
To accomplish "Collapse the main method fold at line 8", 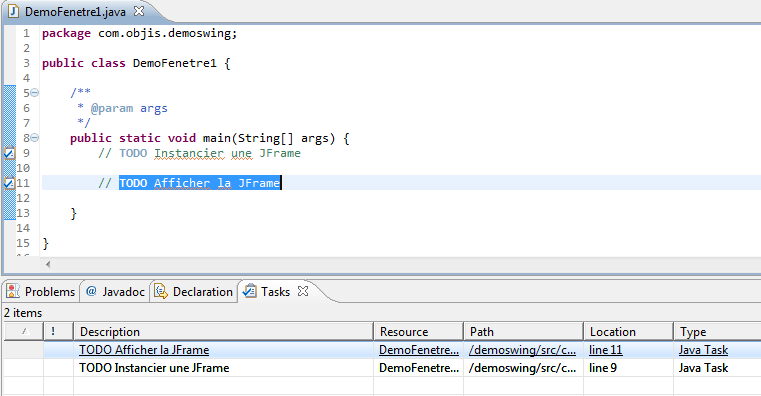I will [x=34, y=138].
